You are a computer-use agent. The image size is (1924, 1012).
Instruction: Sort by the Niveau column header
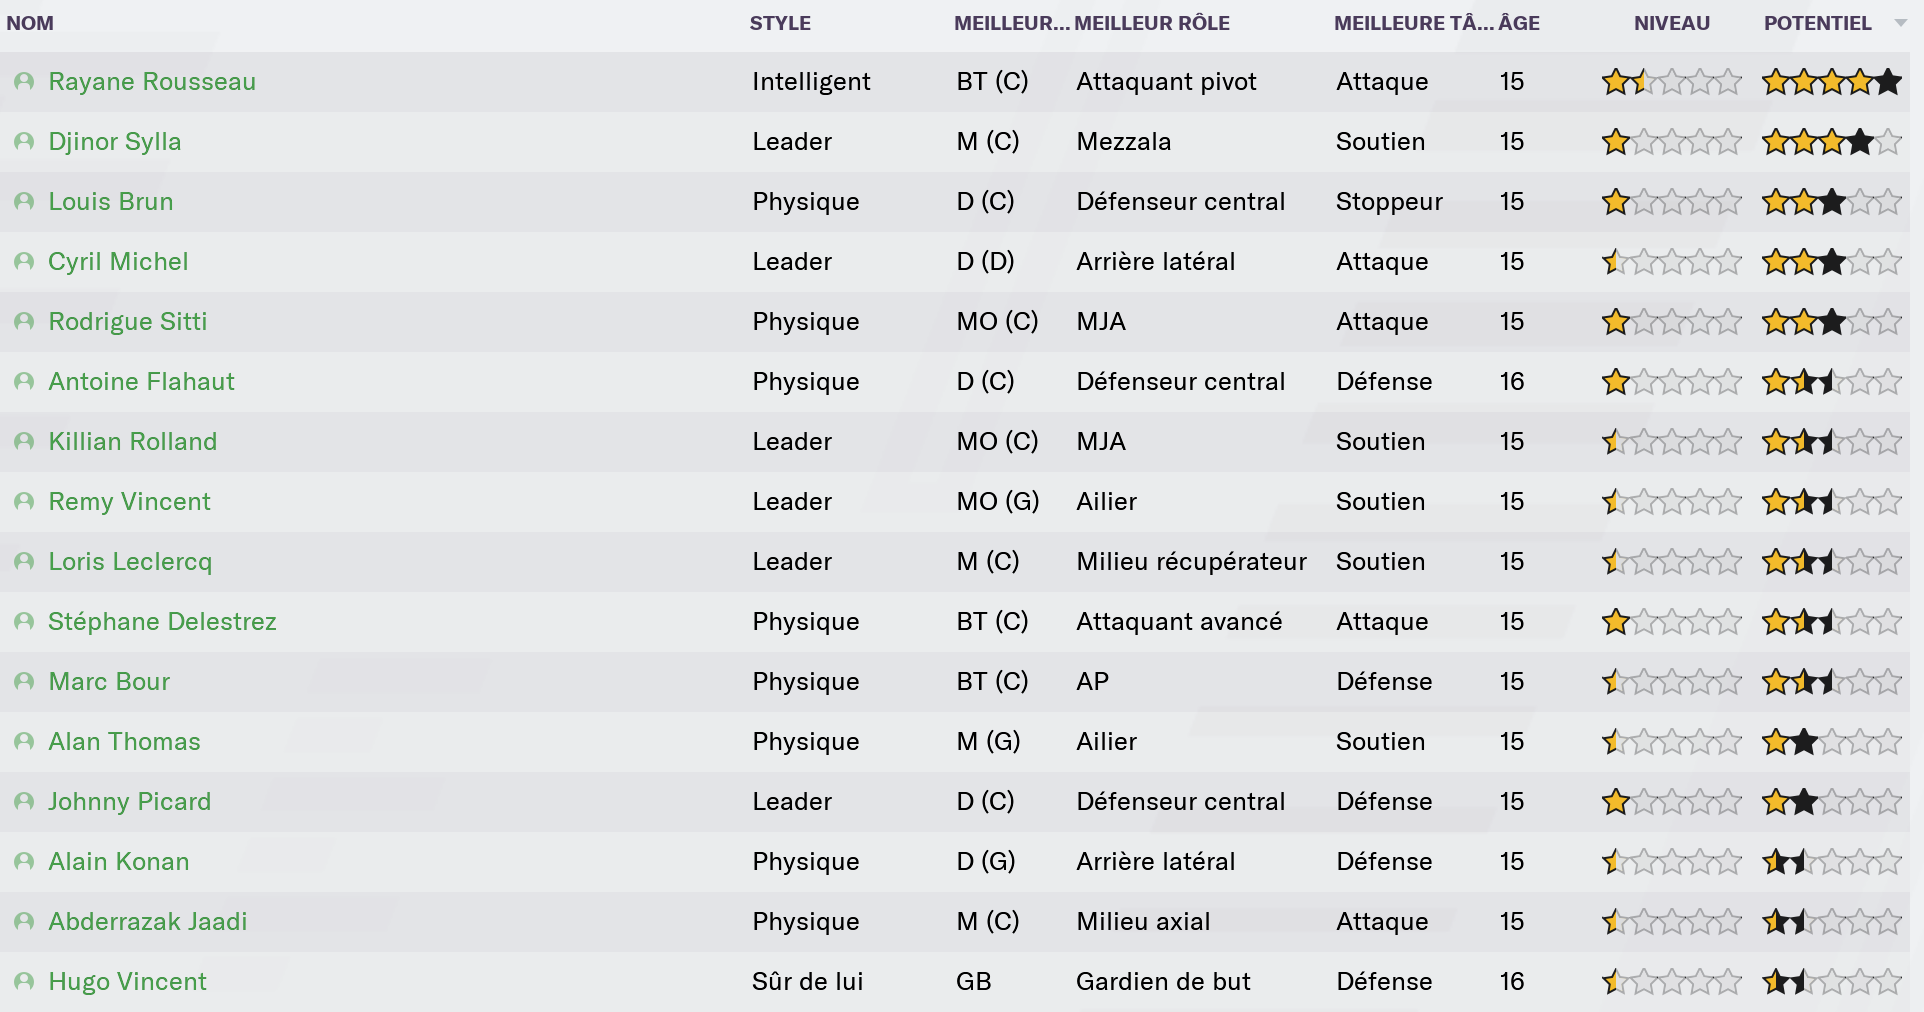pyautogui.click(x=1671, y=23)
